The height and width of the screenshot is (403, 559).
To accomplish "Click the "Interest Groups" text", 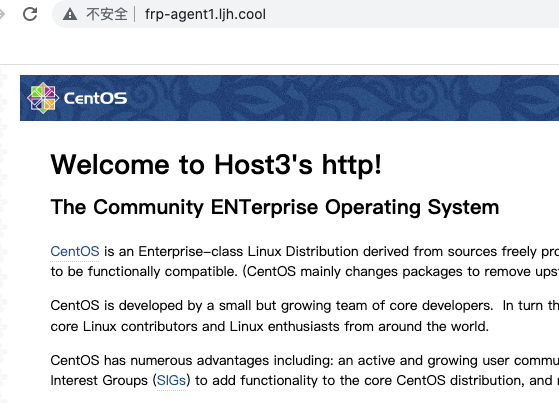I will tap(99, 381).
